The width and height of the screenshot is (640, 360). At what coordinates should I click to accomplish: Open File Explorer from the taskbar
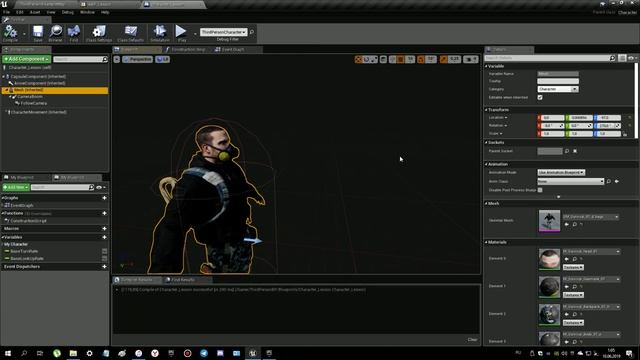(73, 353)
